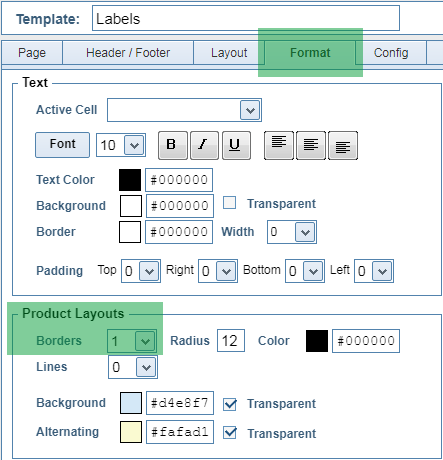
Task: Align text to the right
Action: pyautogui.click(x=343, y=145)
